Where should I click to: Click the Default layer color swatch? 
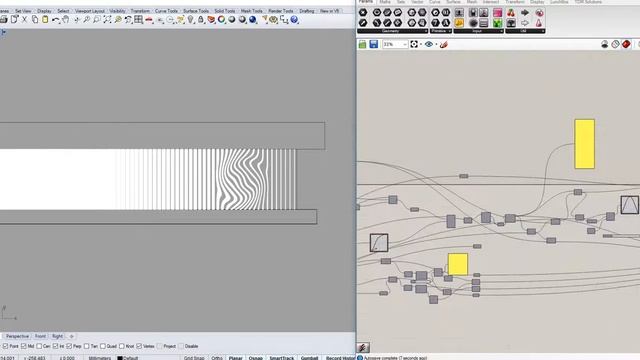[120, 358]
